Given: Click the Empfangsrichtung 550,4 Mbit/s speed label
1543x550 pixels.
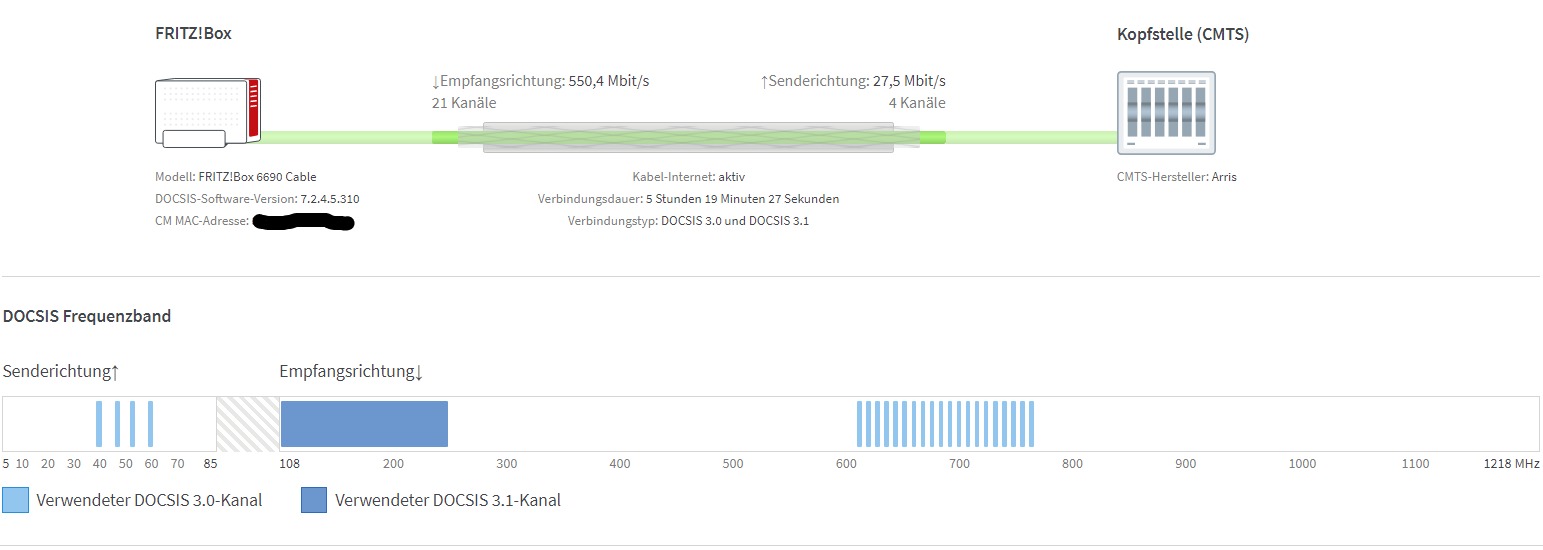Looking at the screenshot, I should tap(540, 81).
